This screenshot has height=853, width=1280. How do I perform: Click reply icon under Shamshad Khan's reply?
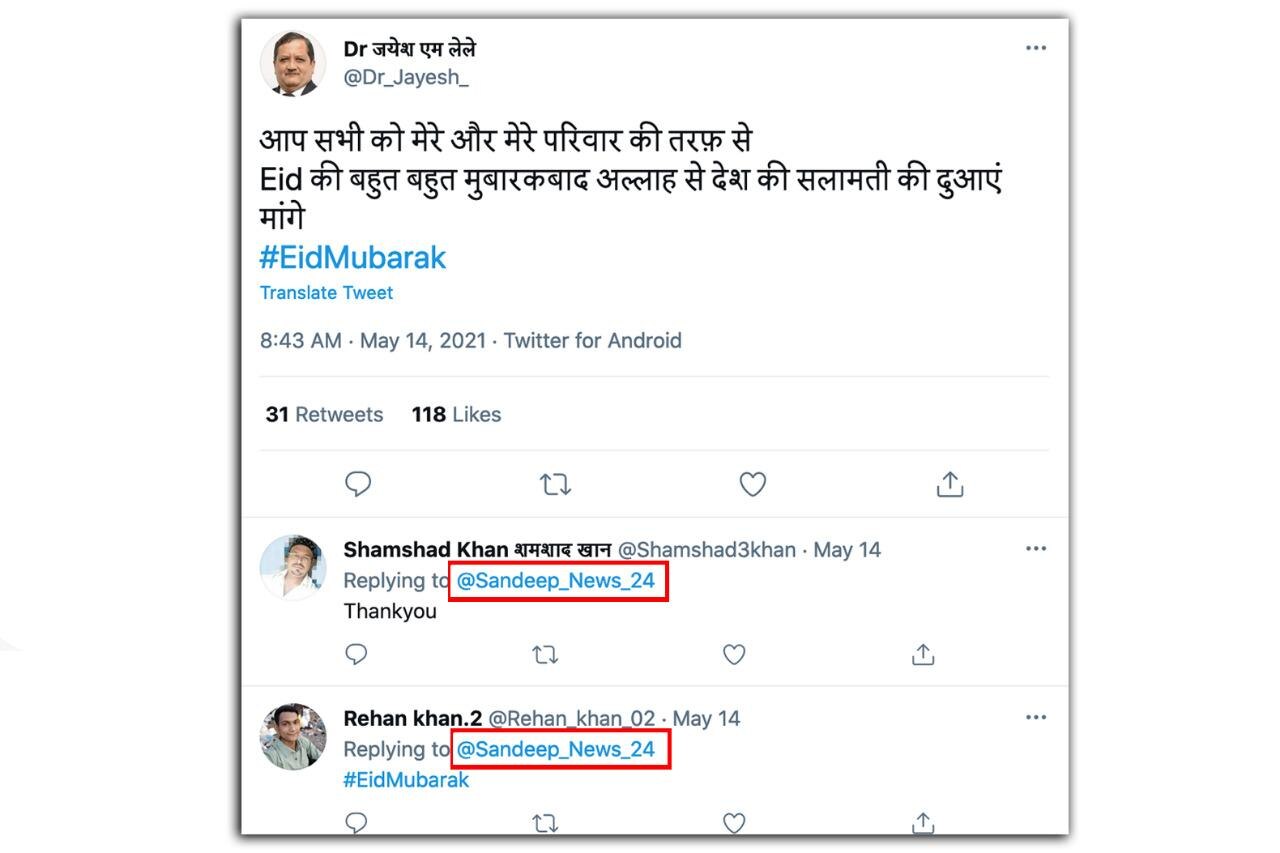[x=356, y=655]
